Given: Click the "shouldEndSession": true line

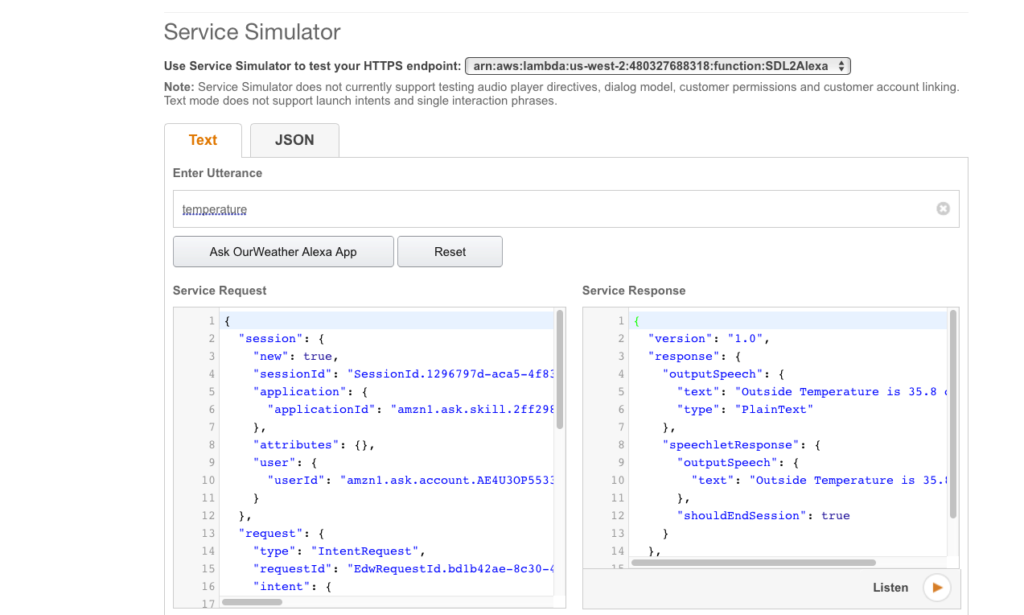Looking at the screenshot, I should (763, 515).
